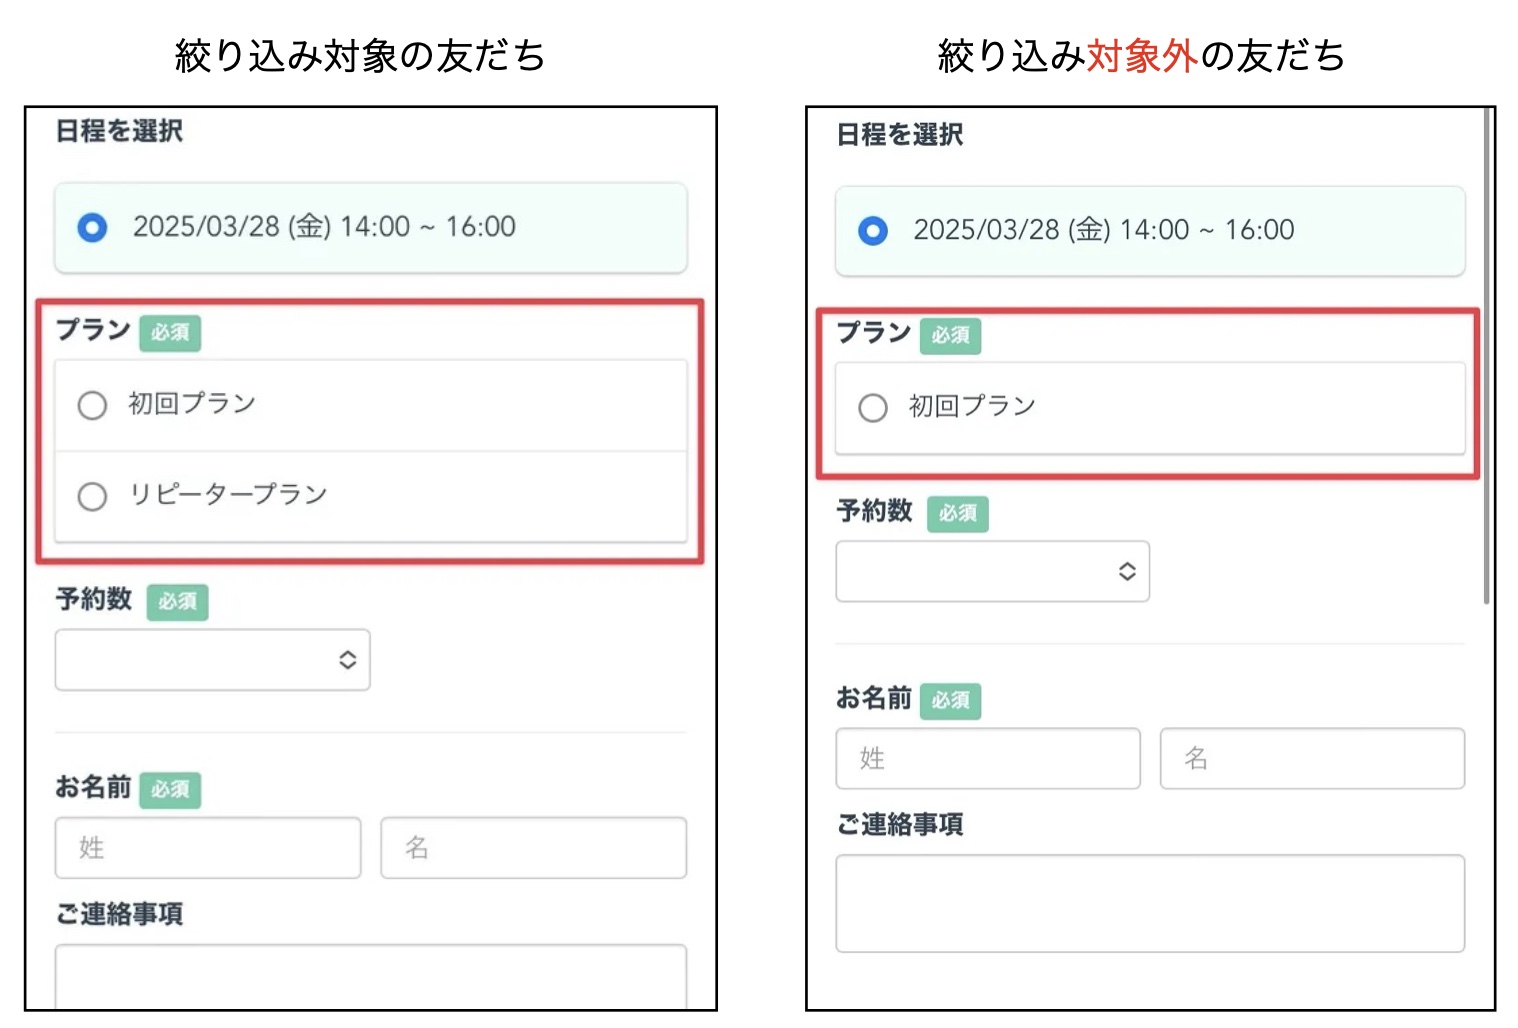Click the 姓 field on the right form
This screenshot has height=1028, width=1518.
[987, 758]
